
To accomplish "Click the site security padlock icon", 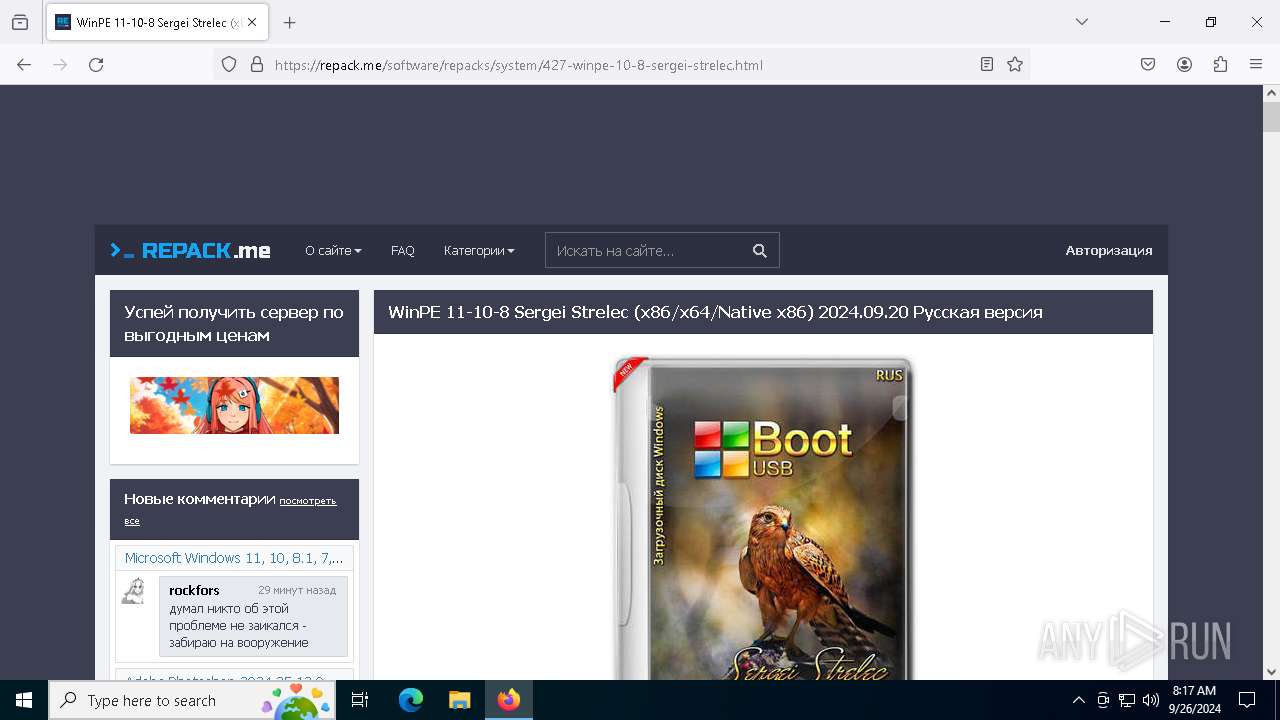I will 257,64.
